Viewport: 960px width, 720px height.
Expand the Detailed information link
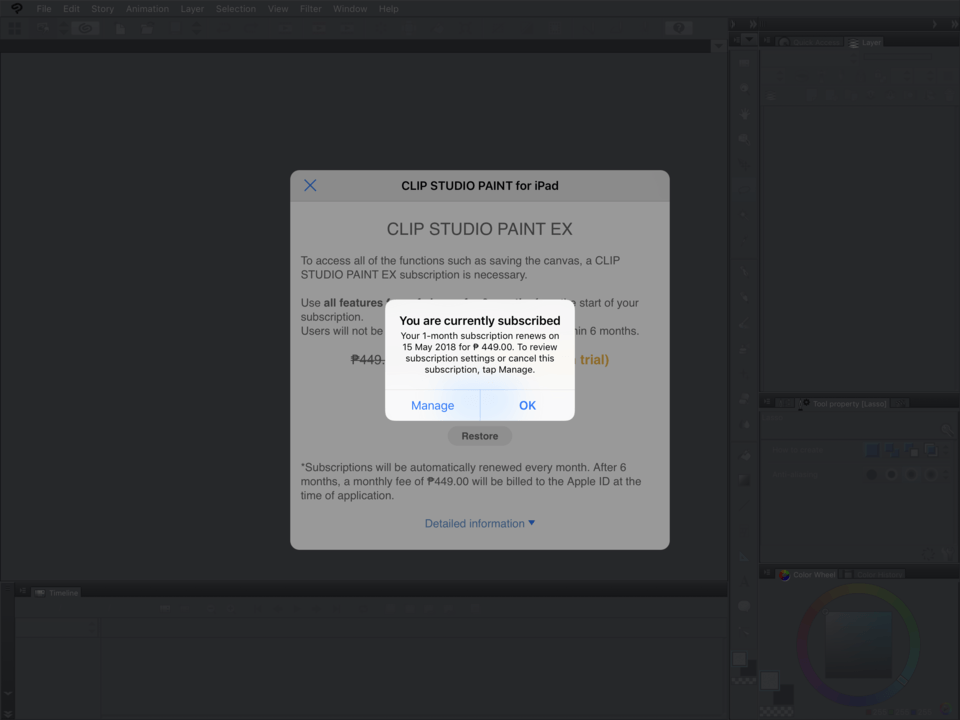pos(479,523)
